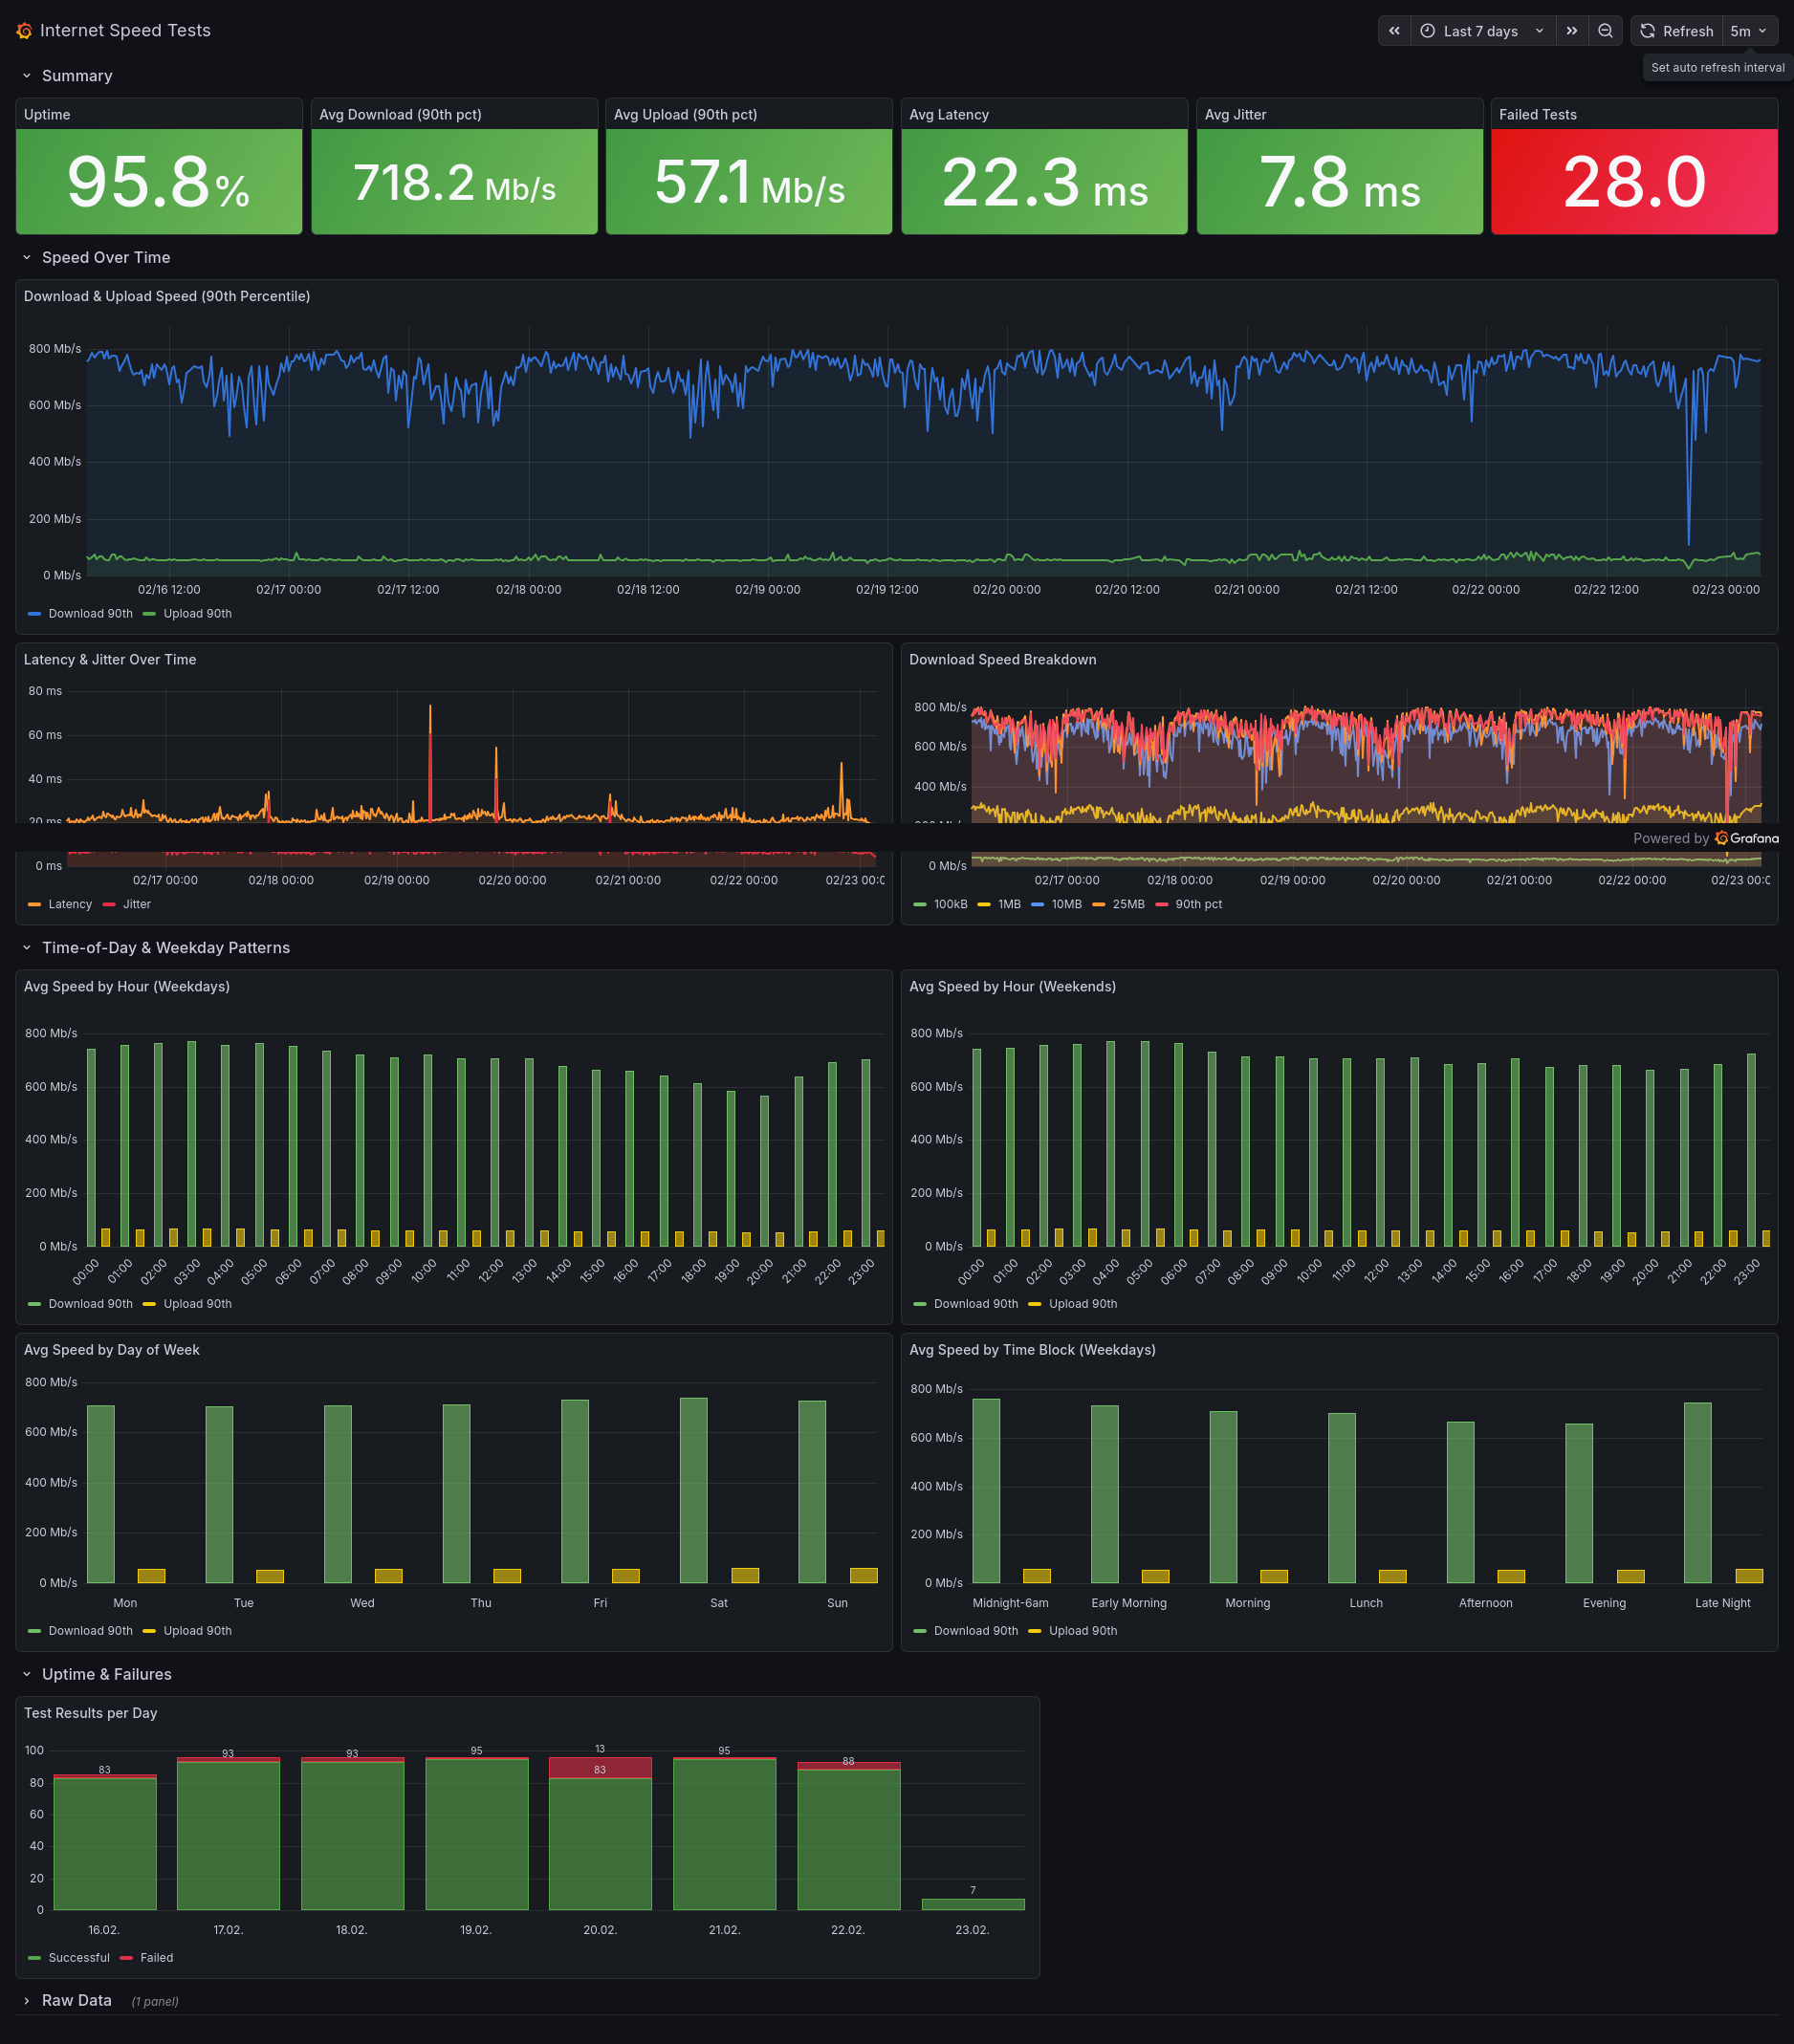Click the zoom-out magnifier icon
Image resolution: width=1794 pixels, height=2044 pixels.
click(1605, 30)
